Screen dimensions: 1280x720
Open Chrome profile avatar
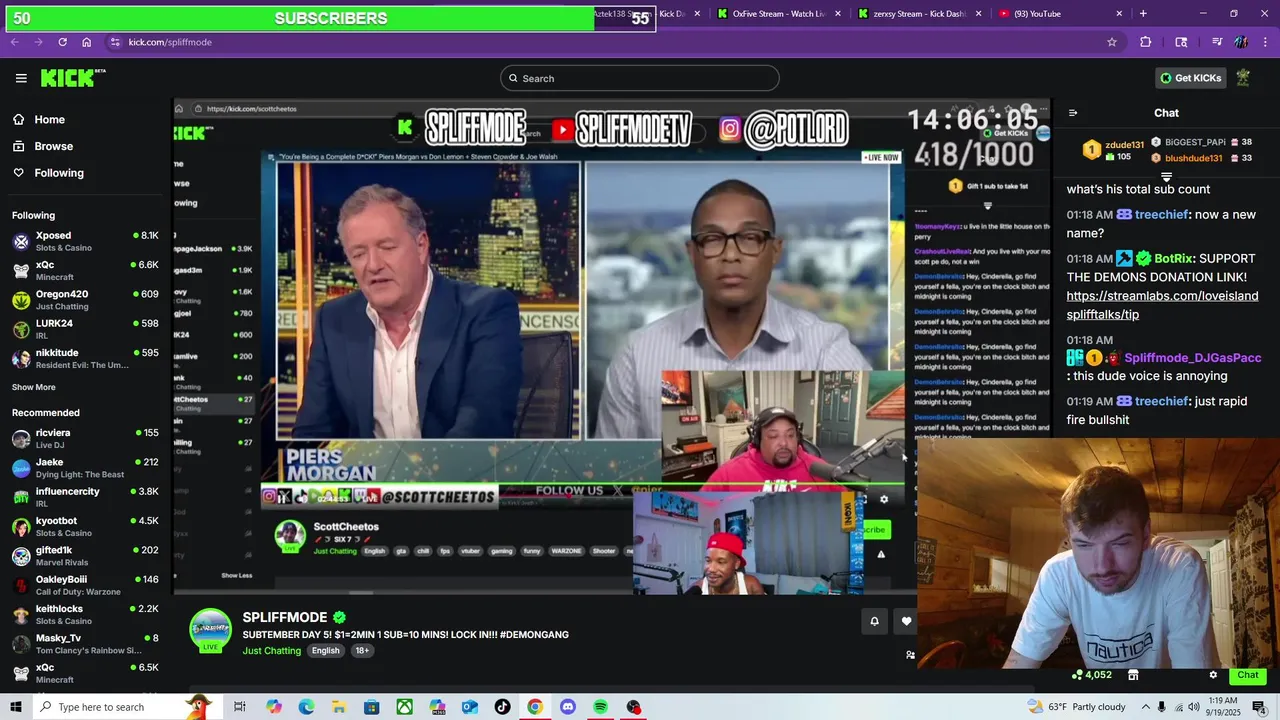[1241, 42]
